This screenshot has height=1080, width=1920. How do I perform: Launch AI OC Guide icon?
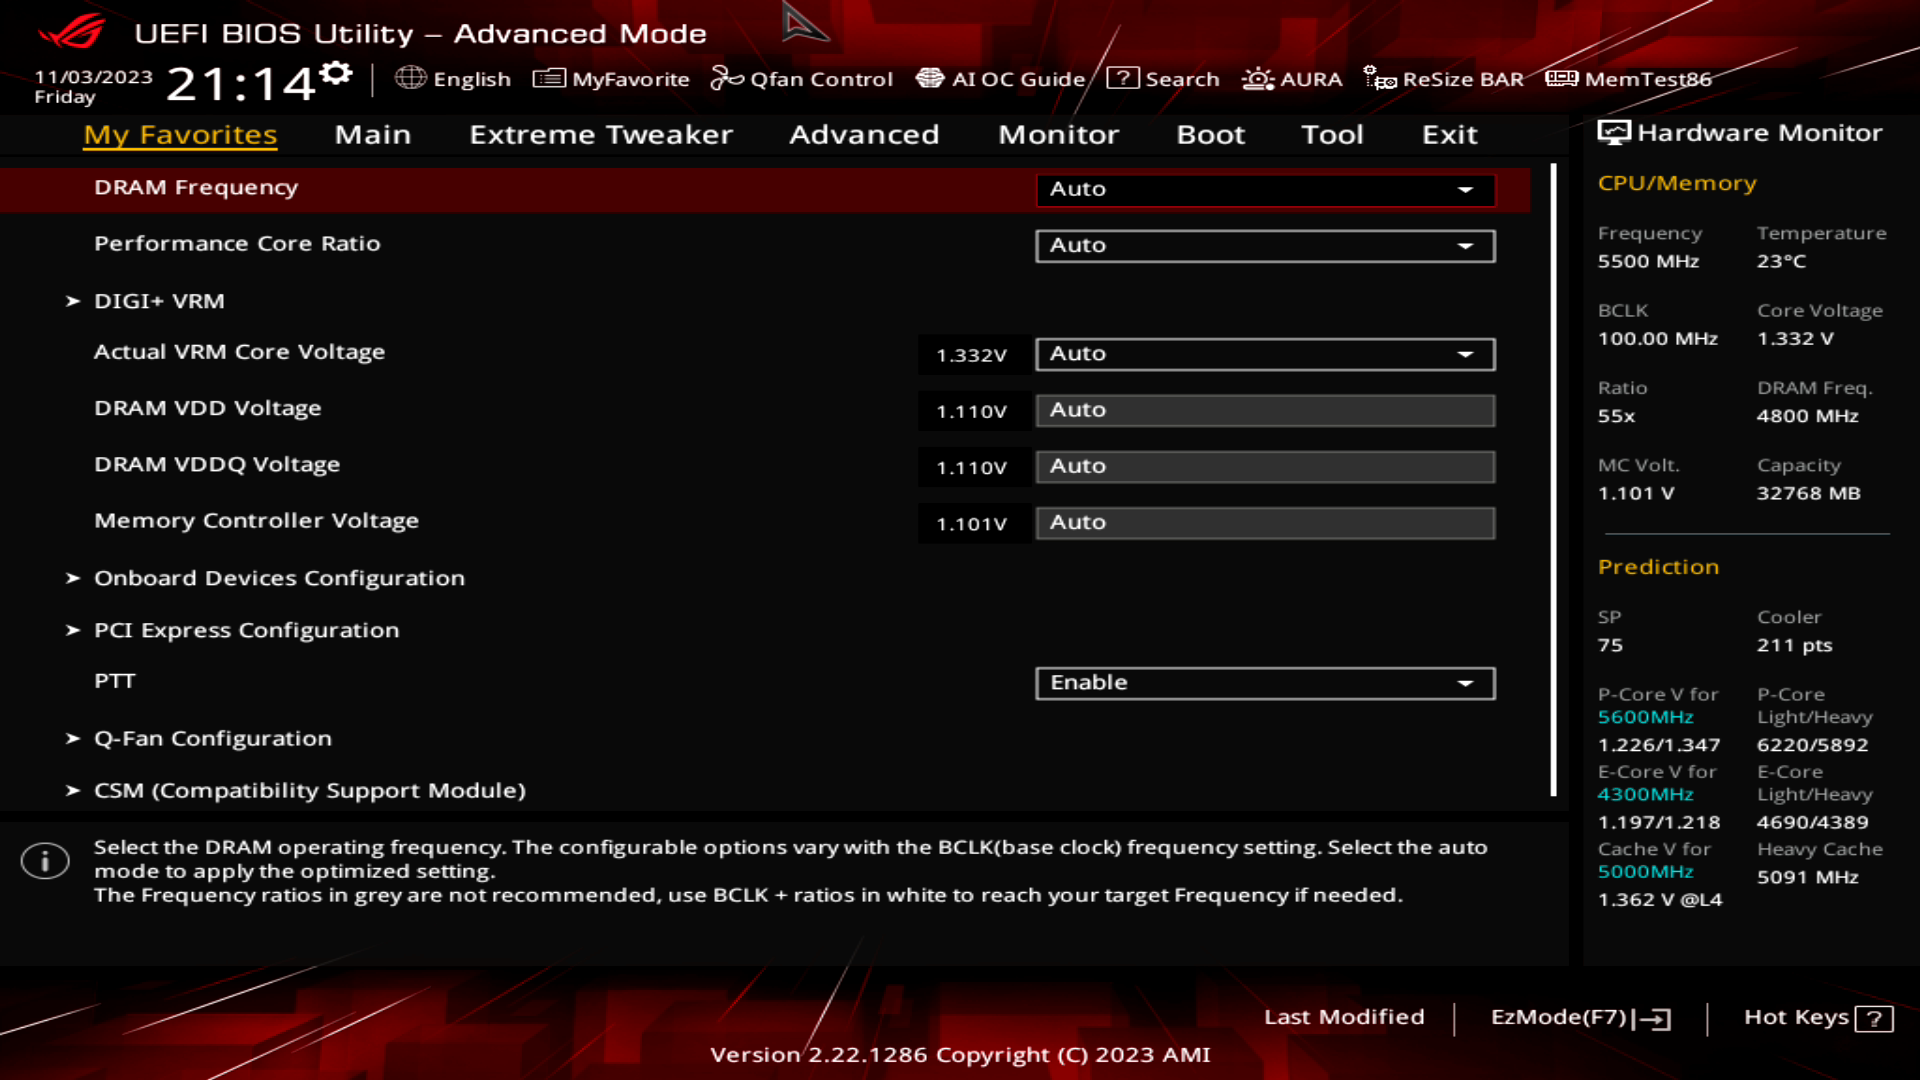pyautogui.click(x=930, y=78)
